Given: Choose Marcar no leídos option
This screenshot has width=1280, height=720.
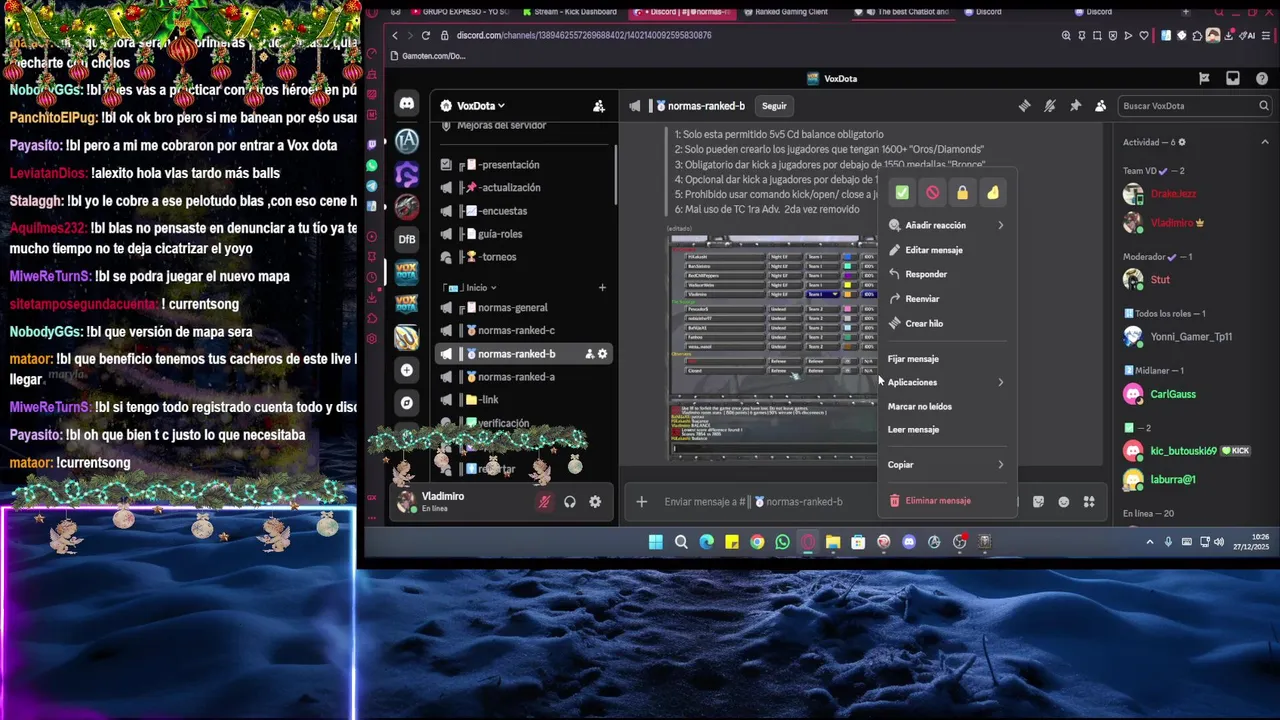Looking at the screenshot, I should click(947, 406).
